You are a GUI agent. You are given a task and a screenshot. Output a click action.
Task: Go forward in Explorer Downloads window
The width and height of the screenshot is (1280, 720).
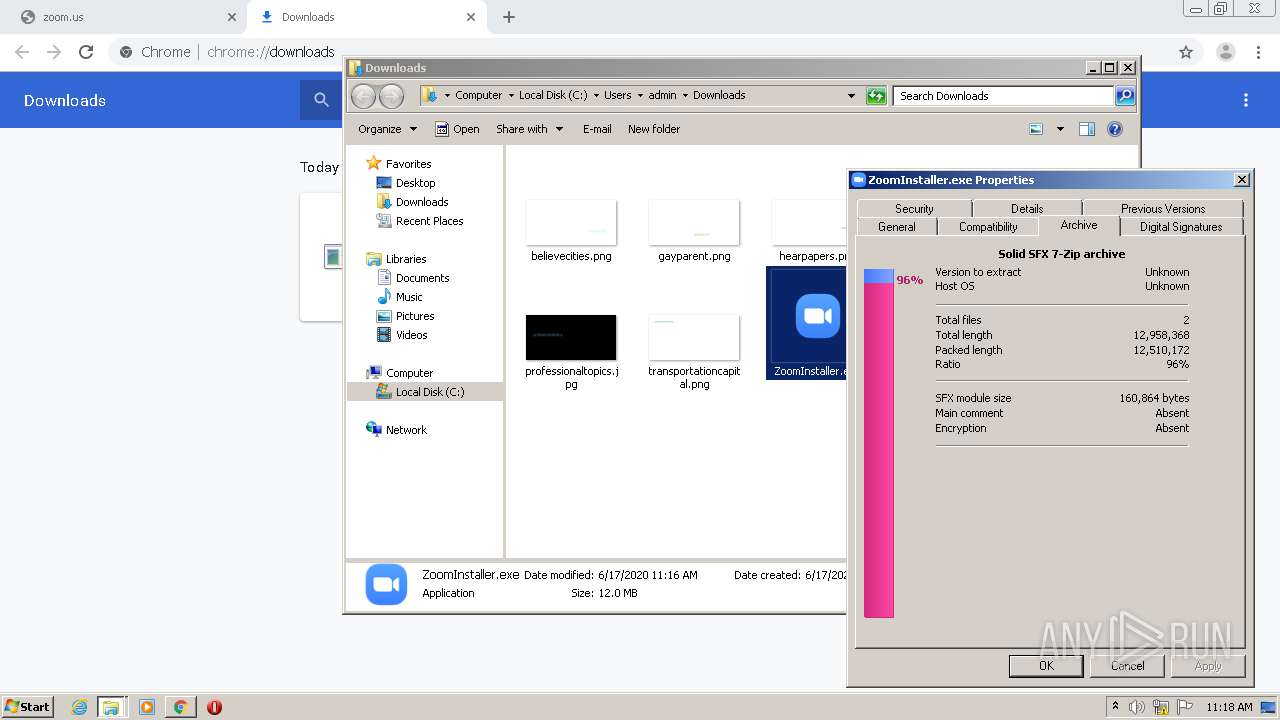pyautogui.click(x=392, y=96)
